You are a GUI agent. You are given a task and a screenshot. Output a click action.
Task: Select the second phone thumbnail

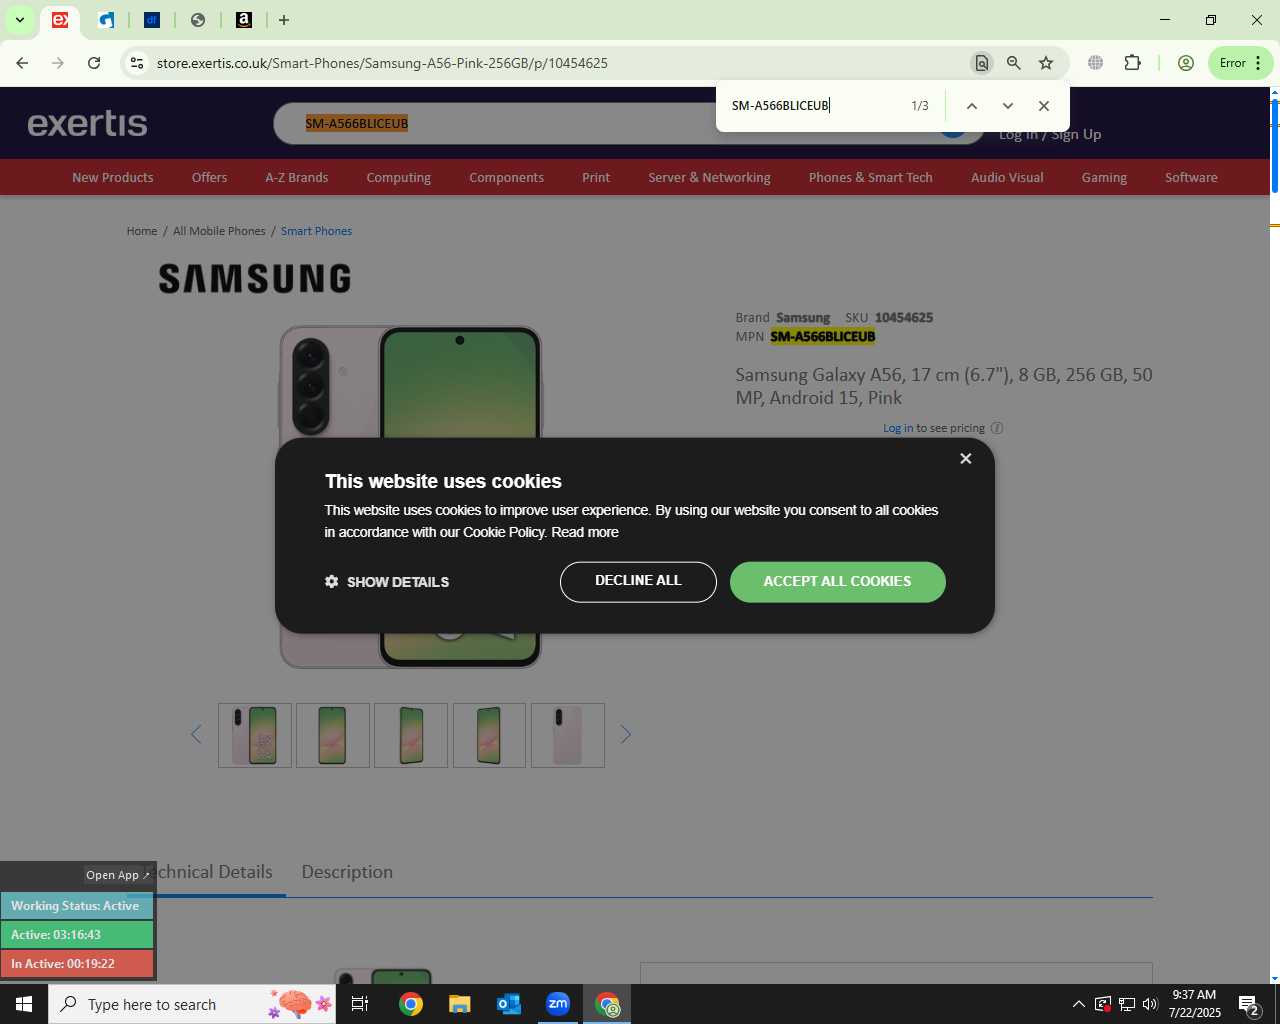(x=333, y=735)
